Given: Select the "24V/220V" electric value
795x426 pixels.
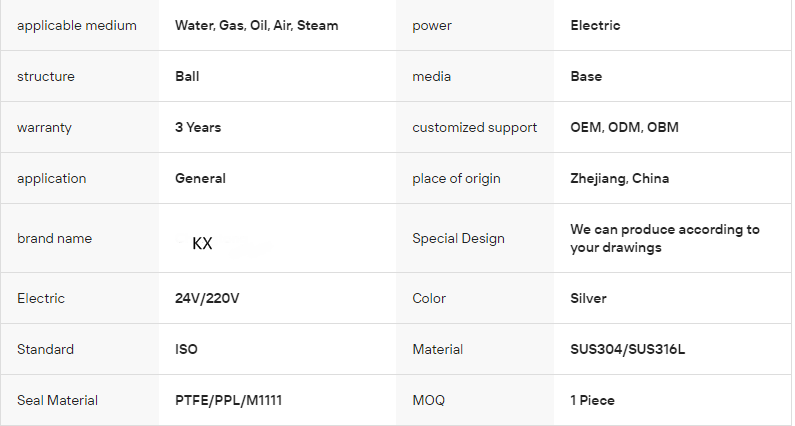Looking at the screenshot, I should pos(207,298).
